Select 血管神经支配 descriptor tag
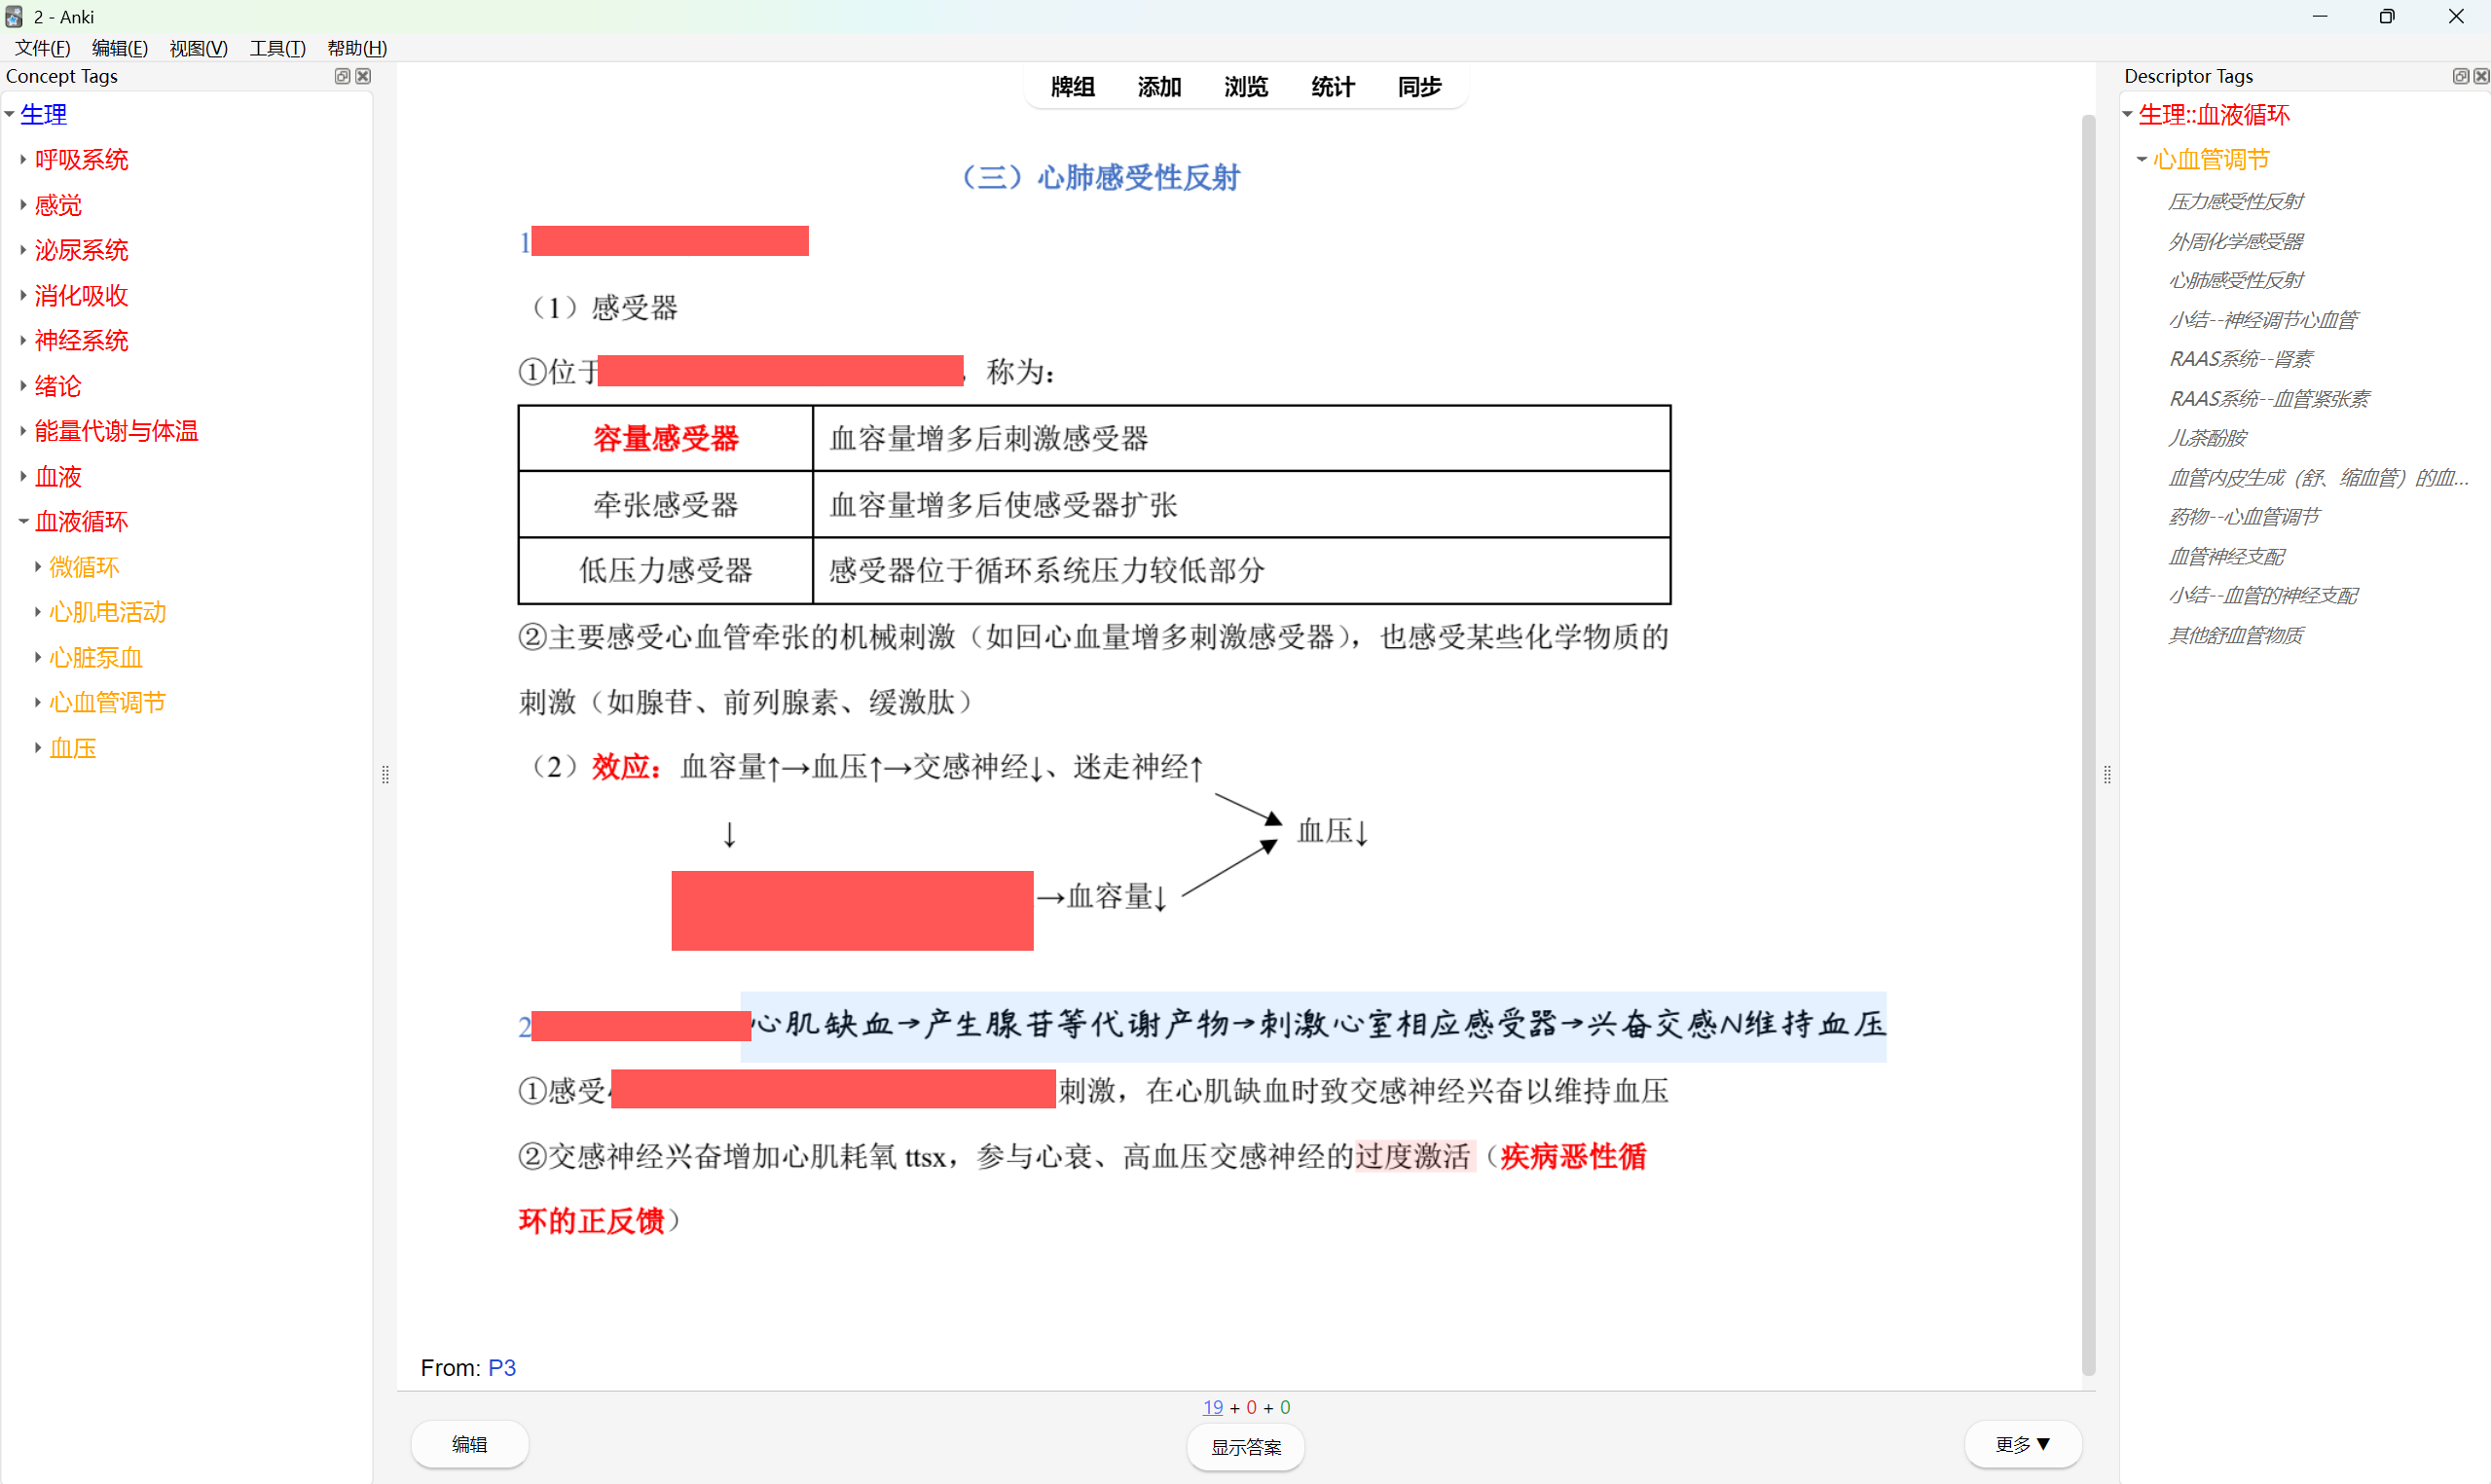Image resolution: width=2491 pixels, height=1484 pixels. pyautogui.click(x=2227, y=556)
